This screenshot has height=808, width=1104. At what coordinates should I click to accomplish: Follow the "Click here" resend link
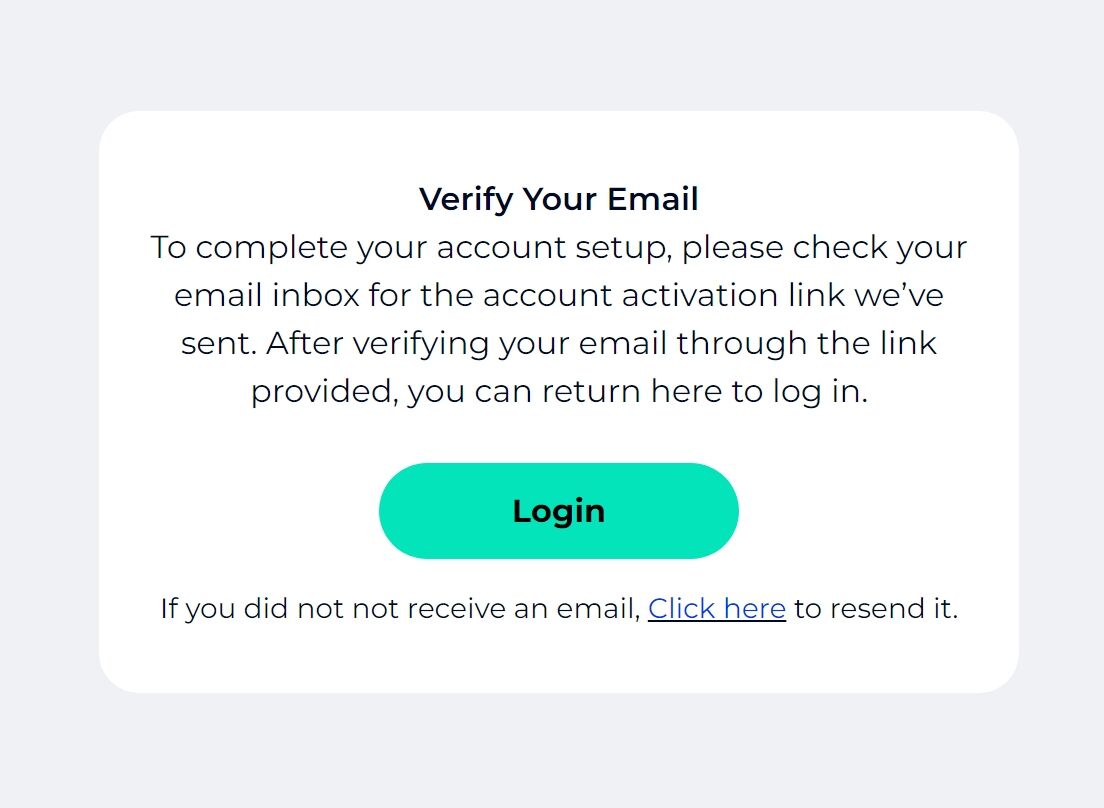[x=716, y=608]
